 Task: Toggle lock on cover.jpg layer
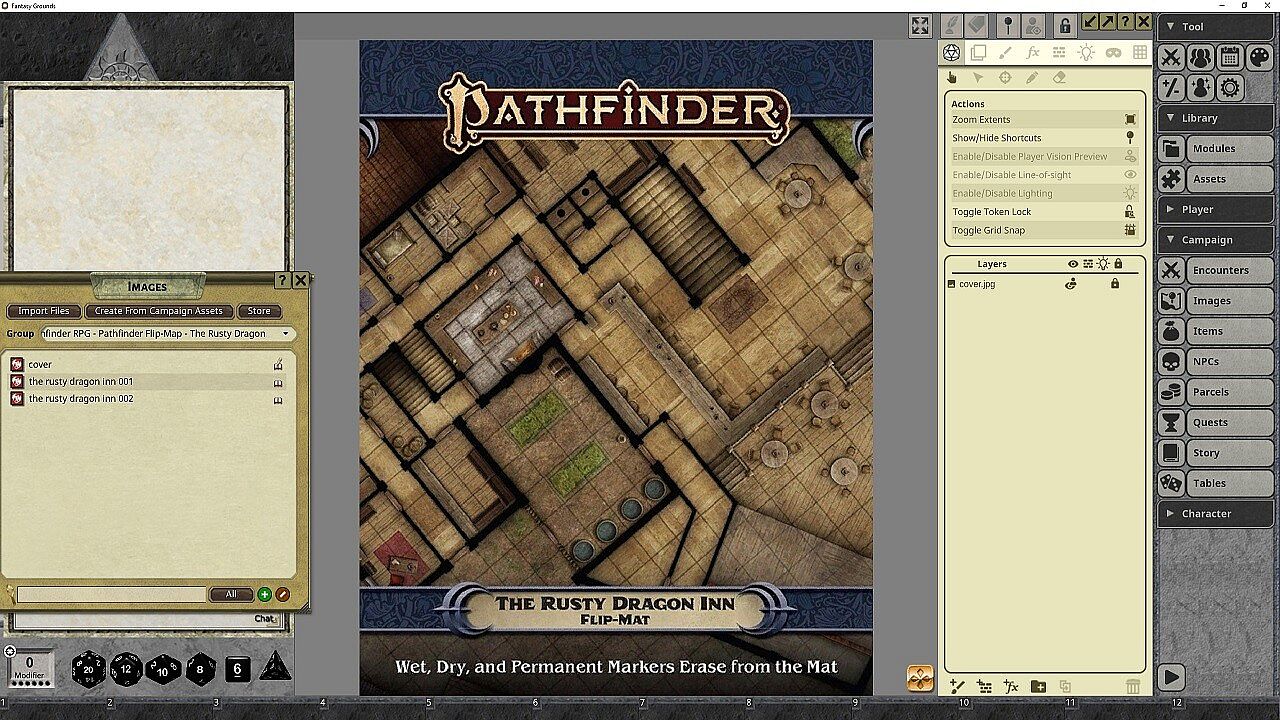point(1115,284)
